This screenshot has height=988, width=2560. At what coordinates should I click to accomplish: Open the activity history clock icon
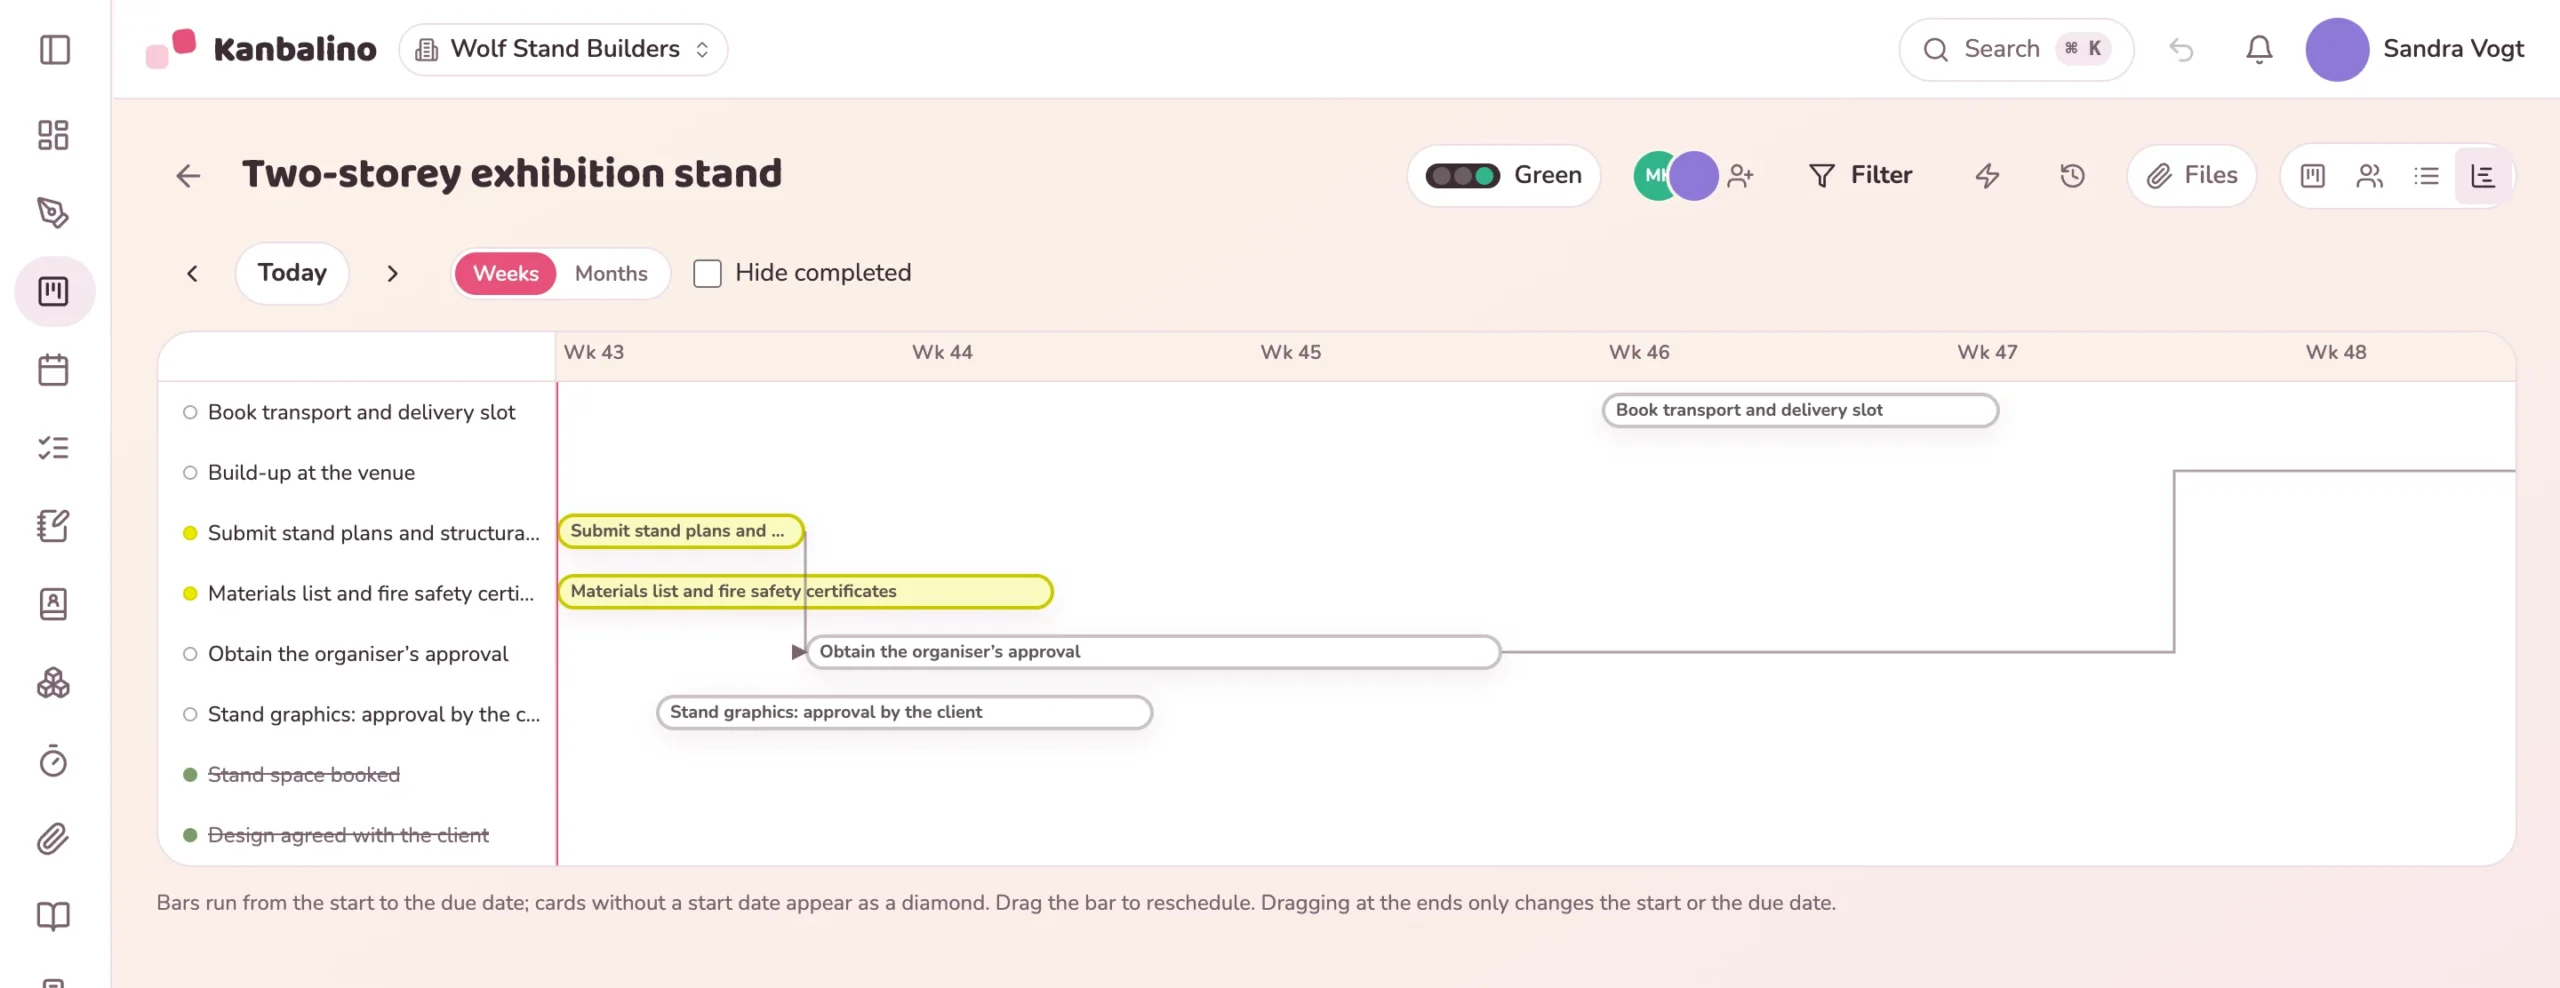click(x=2072, y=176)
